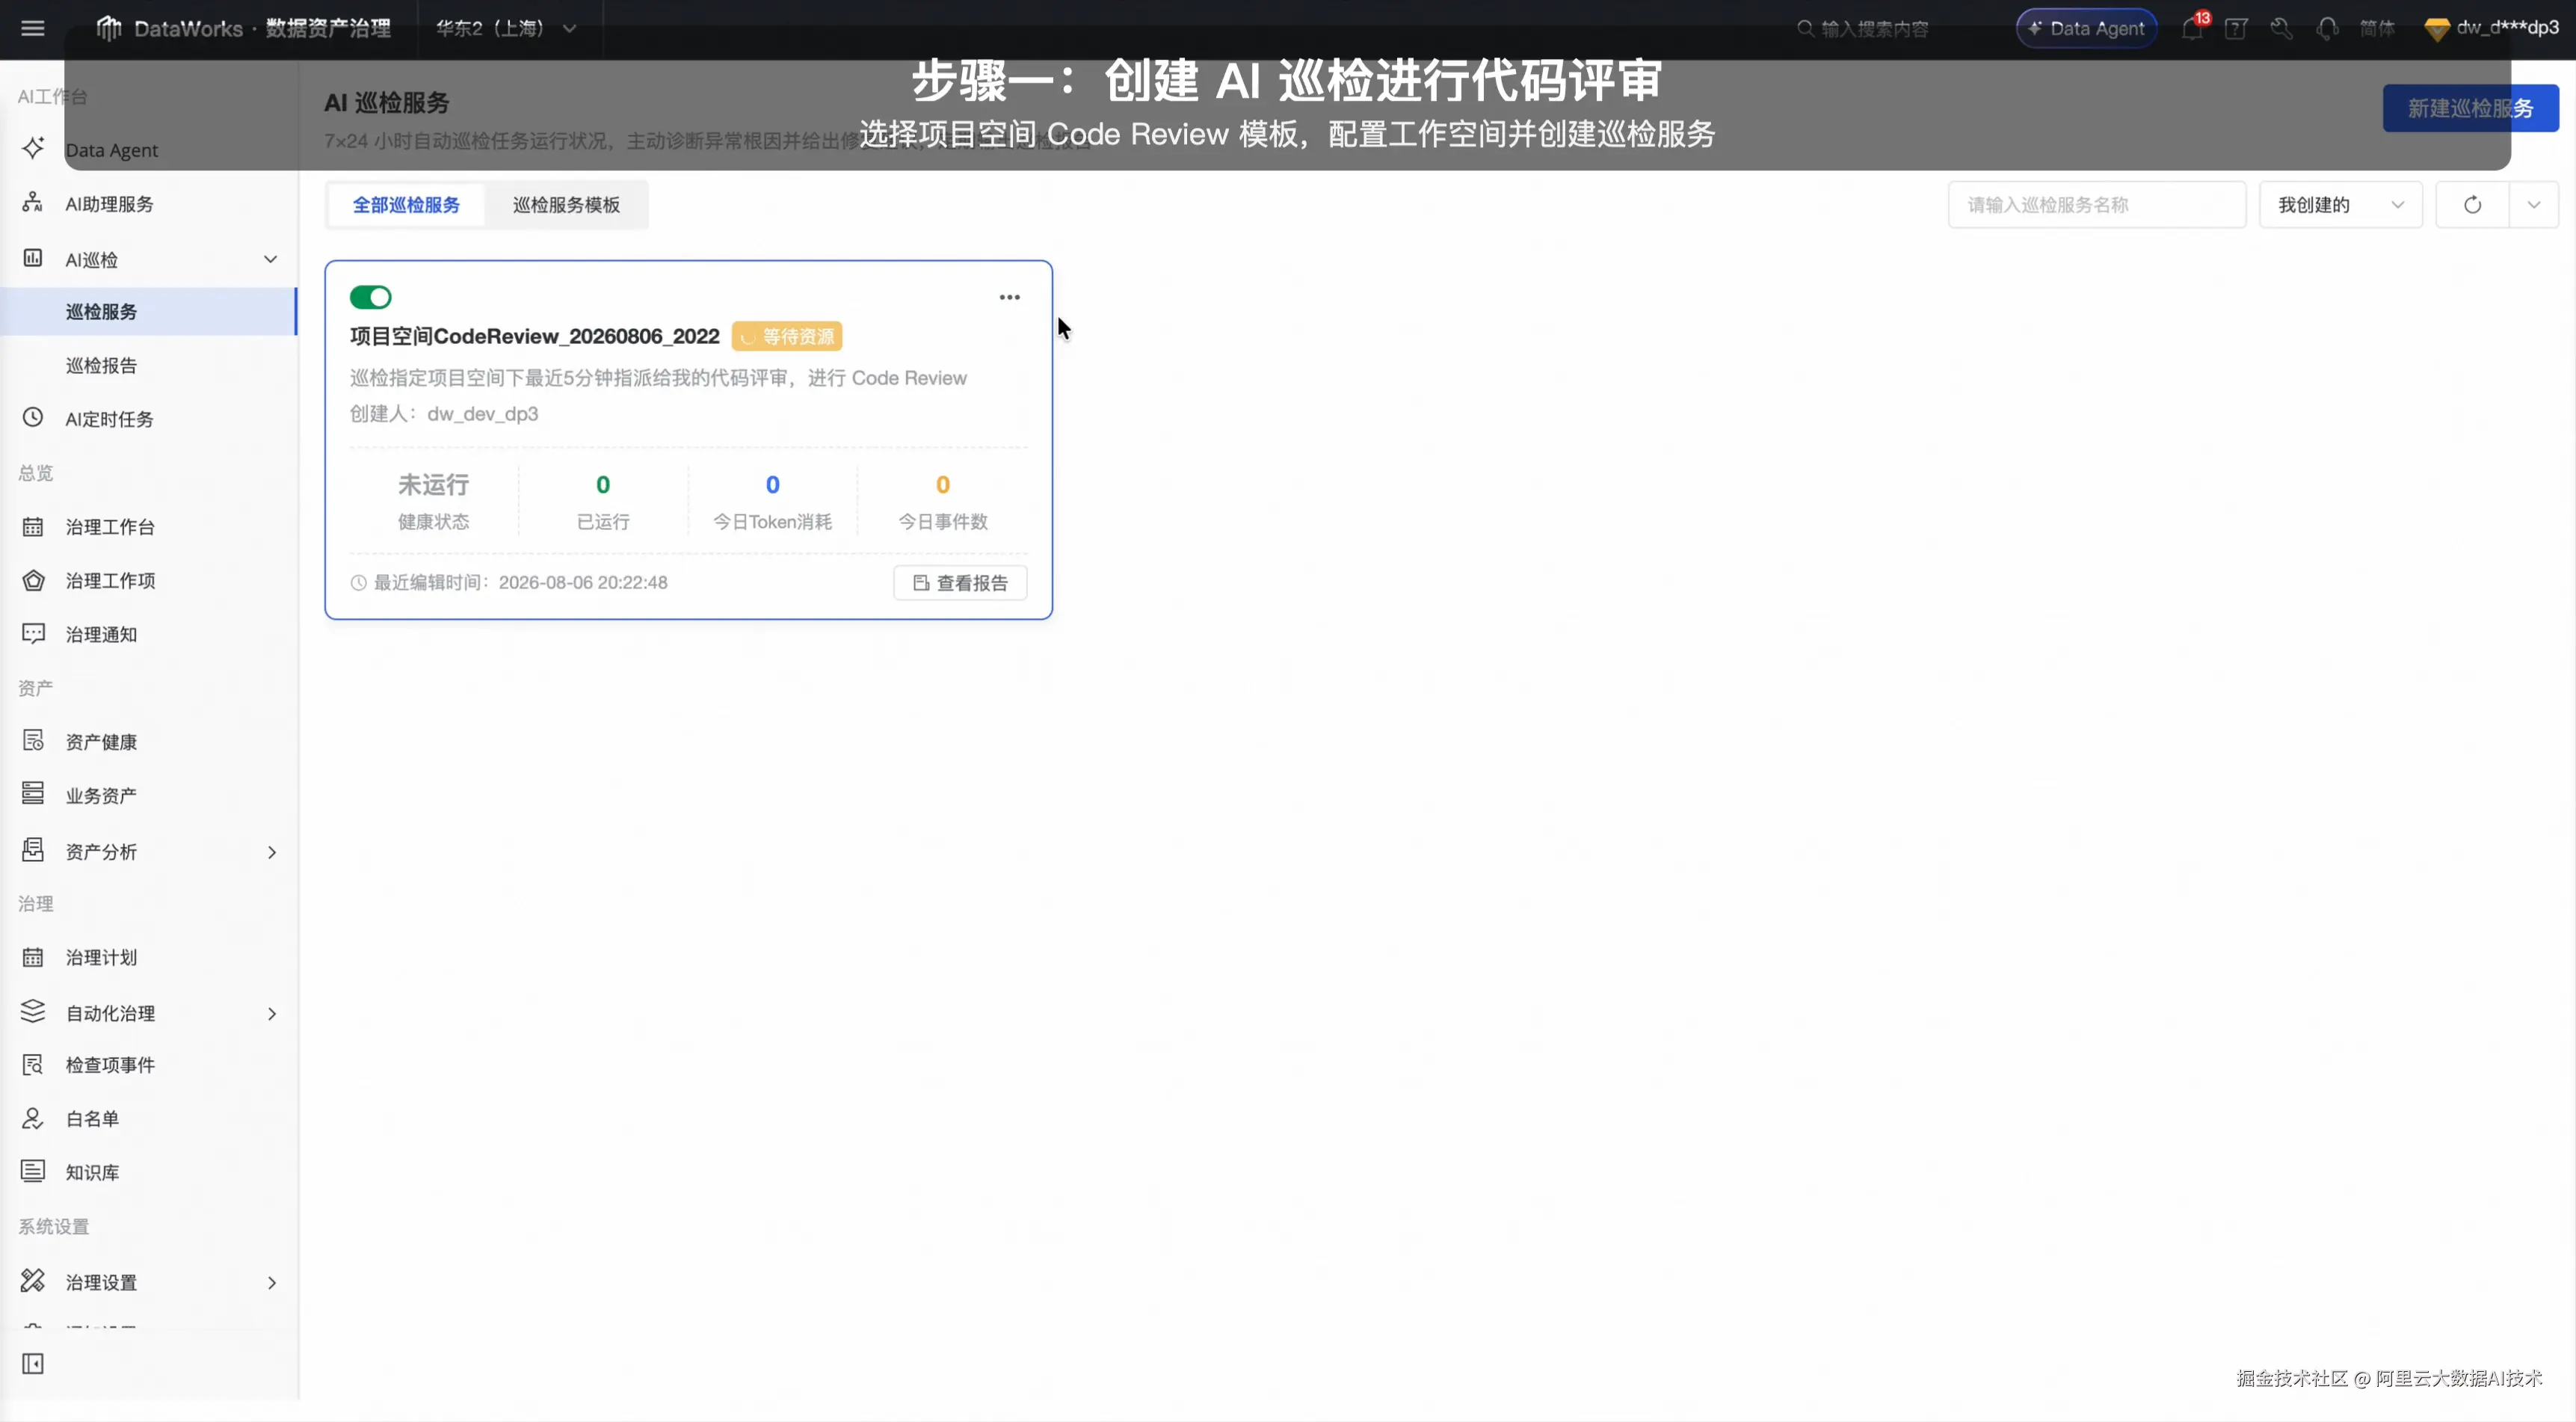This screenshot has height=1422, width=2576.
Task: Select 巡检服务 in the sidebar
Action: pyautogui.click(x=148, y=312)
